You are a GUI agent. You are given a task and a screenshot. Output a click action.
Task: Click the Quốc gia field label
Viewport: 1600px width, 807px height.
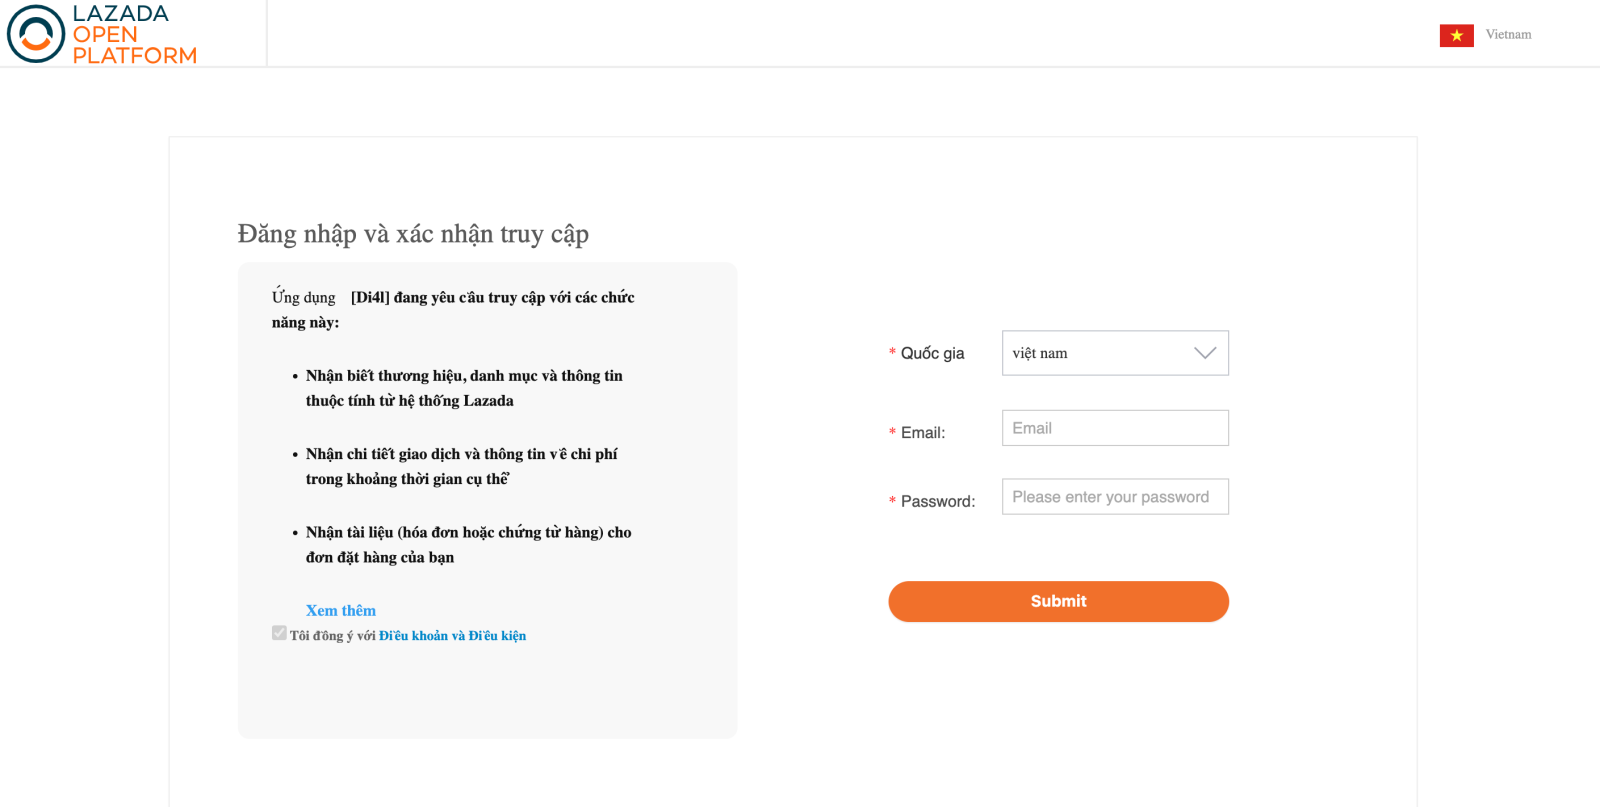(x=932, y=353)
